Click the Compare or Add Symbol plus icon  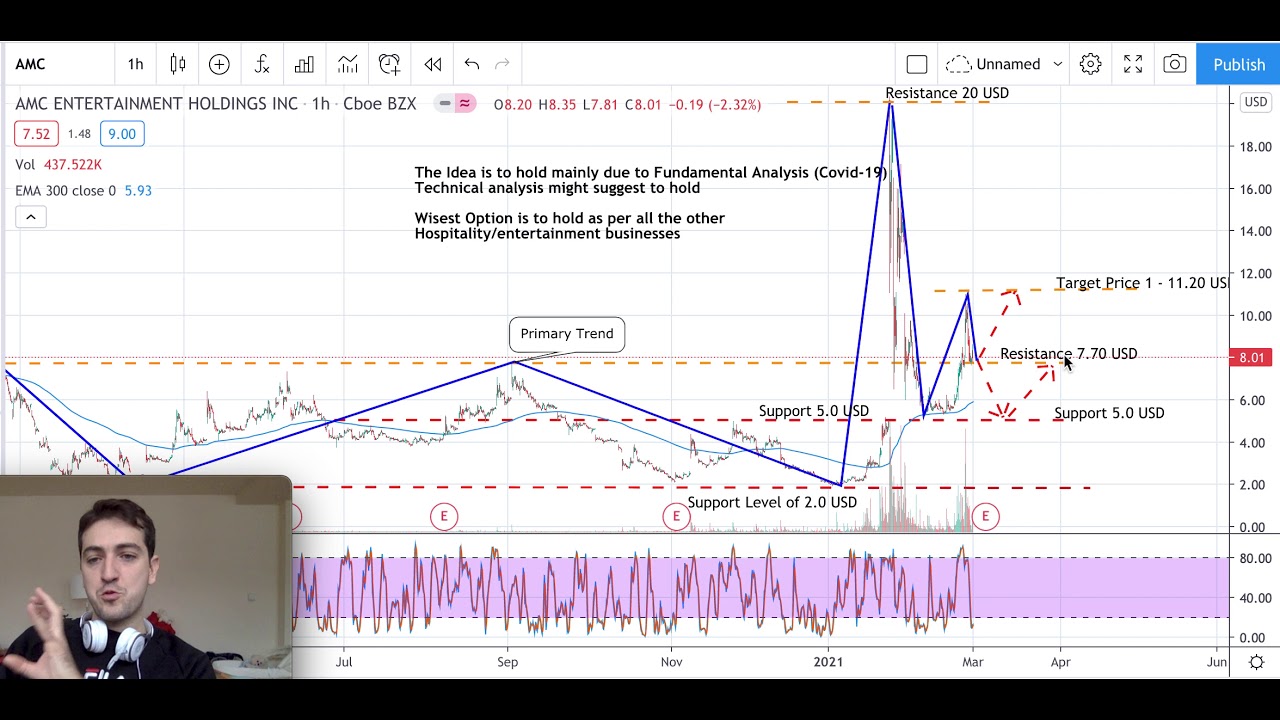[x=219, y=64]
